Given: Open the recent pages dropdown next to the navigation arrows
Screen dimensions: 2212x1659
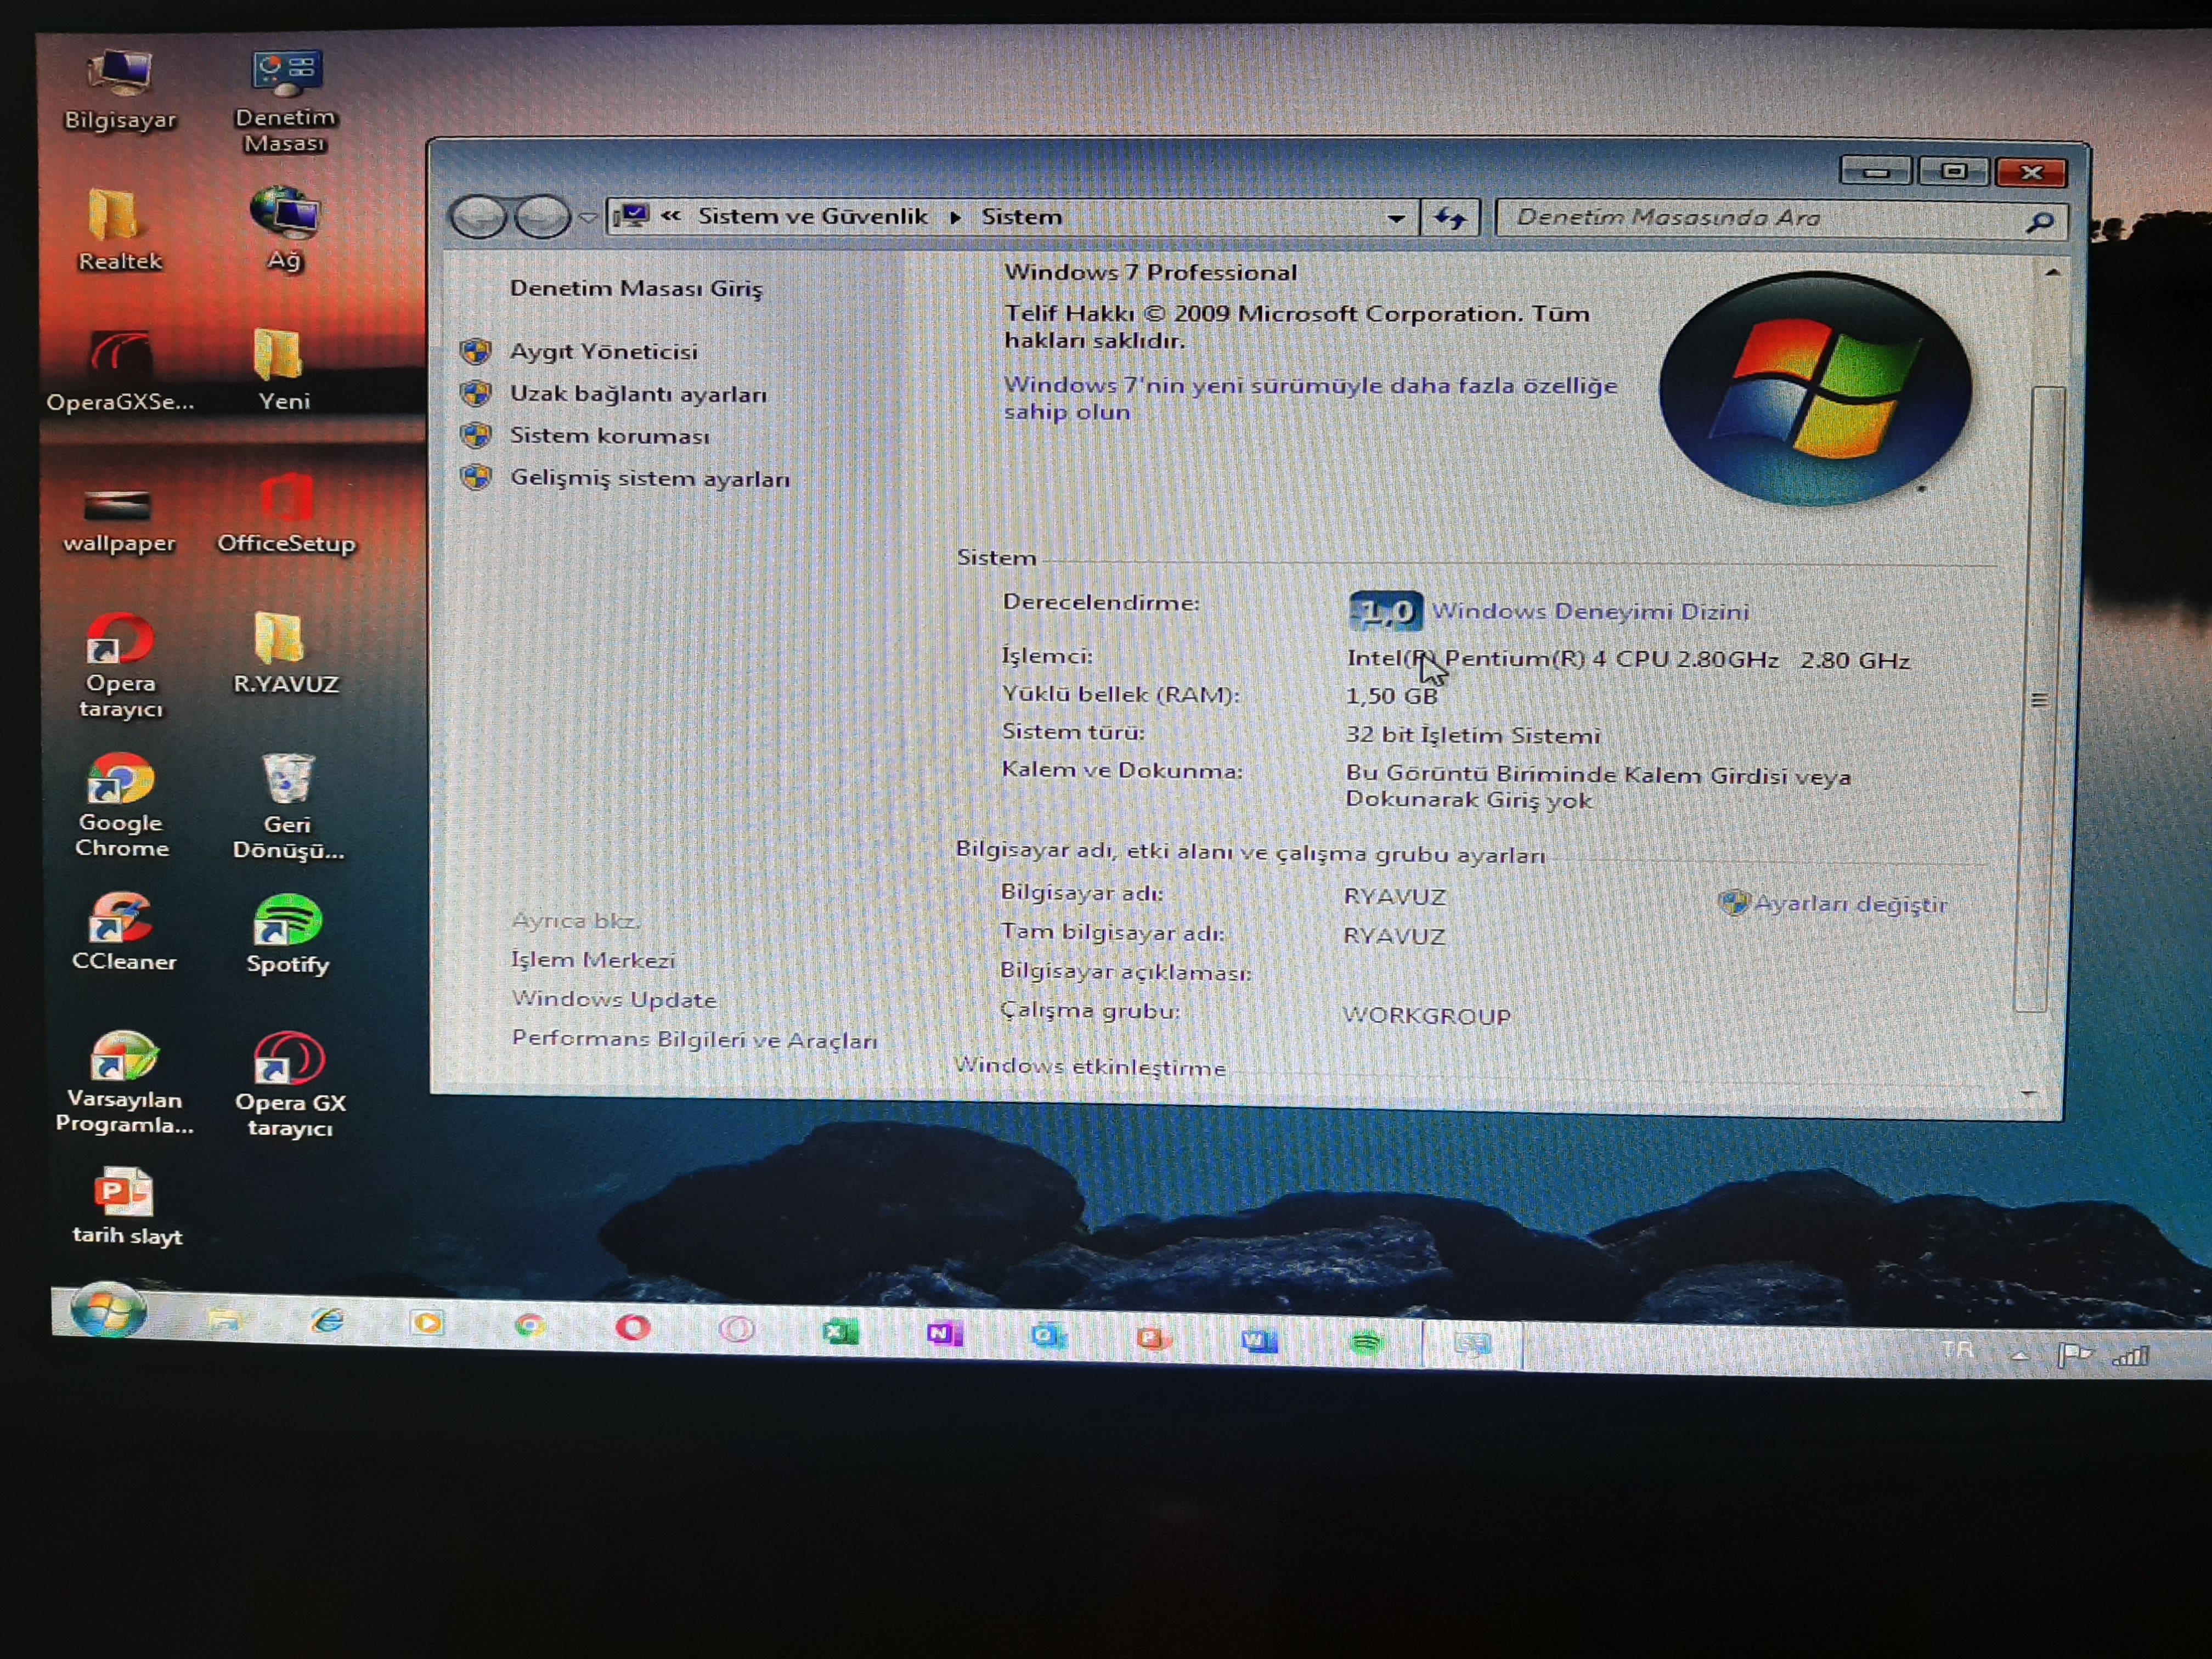Looking at the screenshot, I should pos(588,217).
